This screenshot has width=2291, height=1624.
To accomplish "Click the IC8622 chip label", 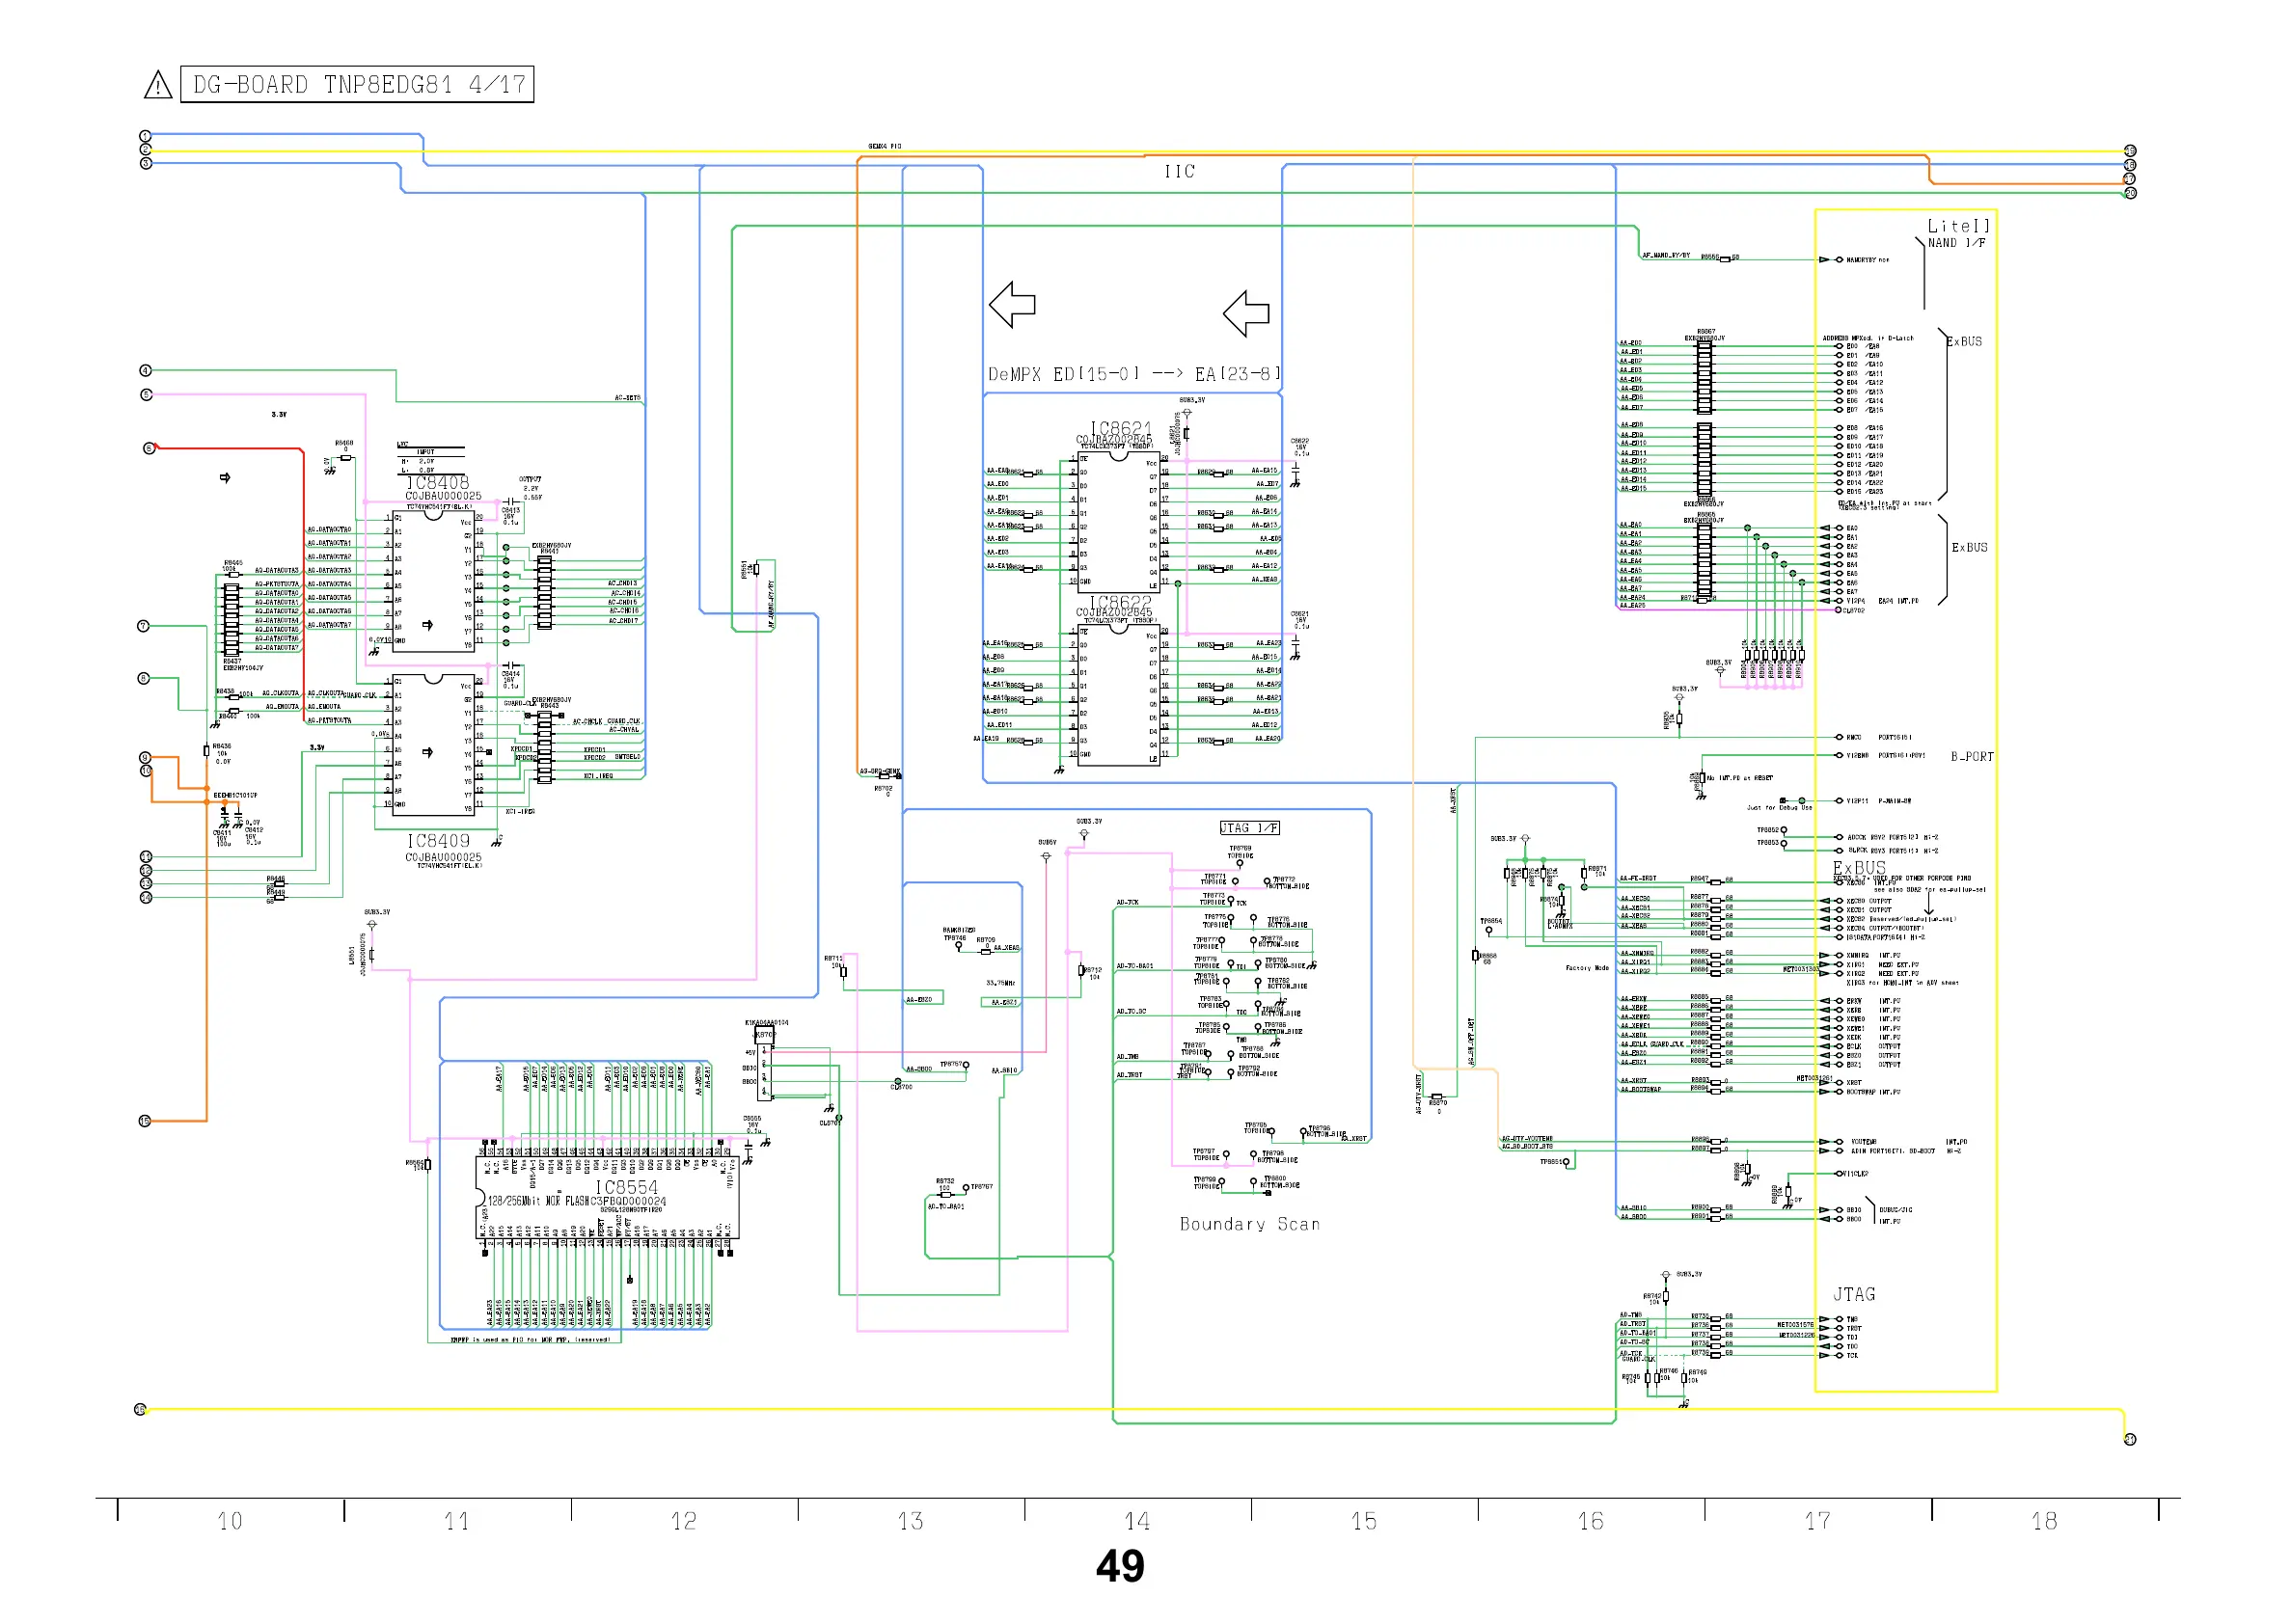I will pos(1120,603).
